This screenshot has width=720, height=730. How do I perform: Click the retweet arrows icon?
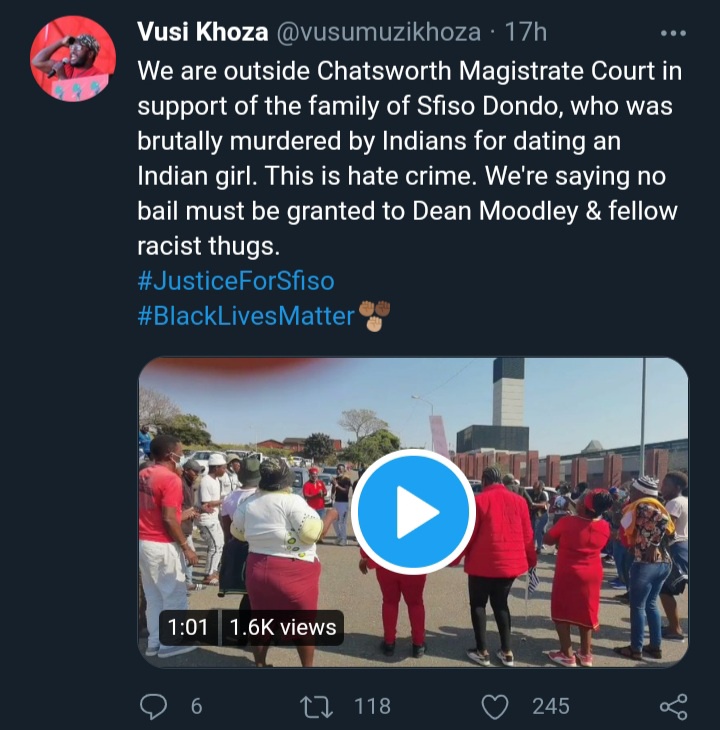(317, 706)
